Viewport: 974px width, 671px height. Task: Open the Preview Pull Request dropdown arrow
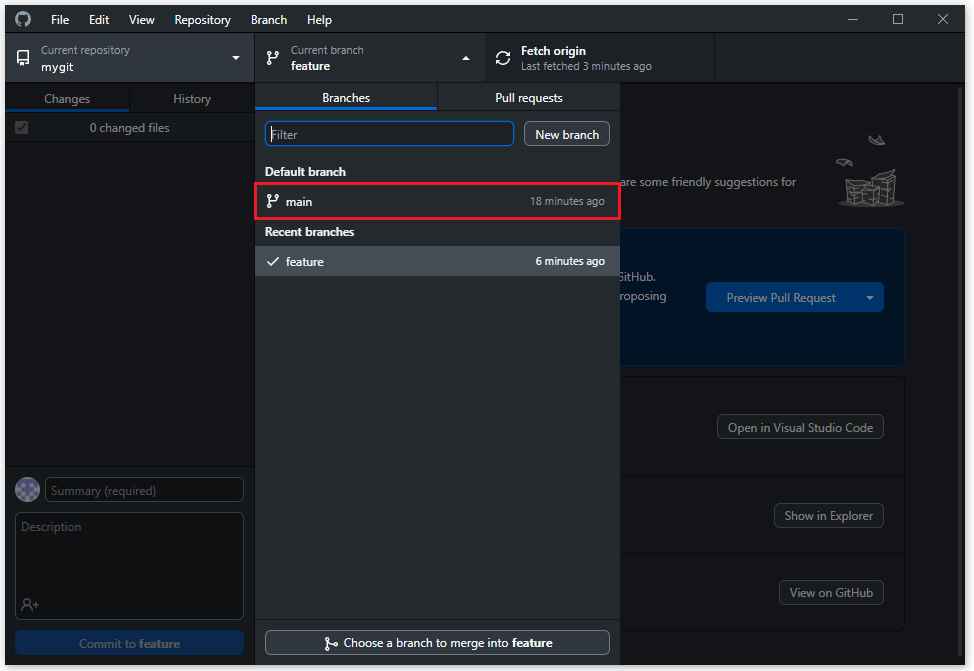coord(869,297)
